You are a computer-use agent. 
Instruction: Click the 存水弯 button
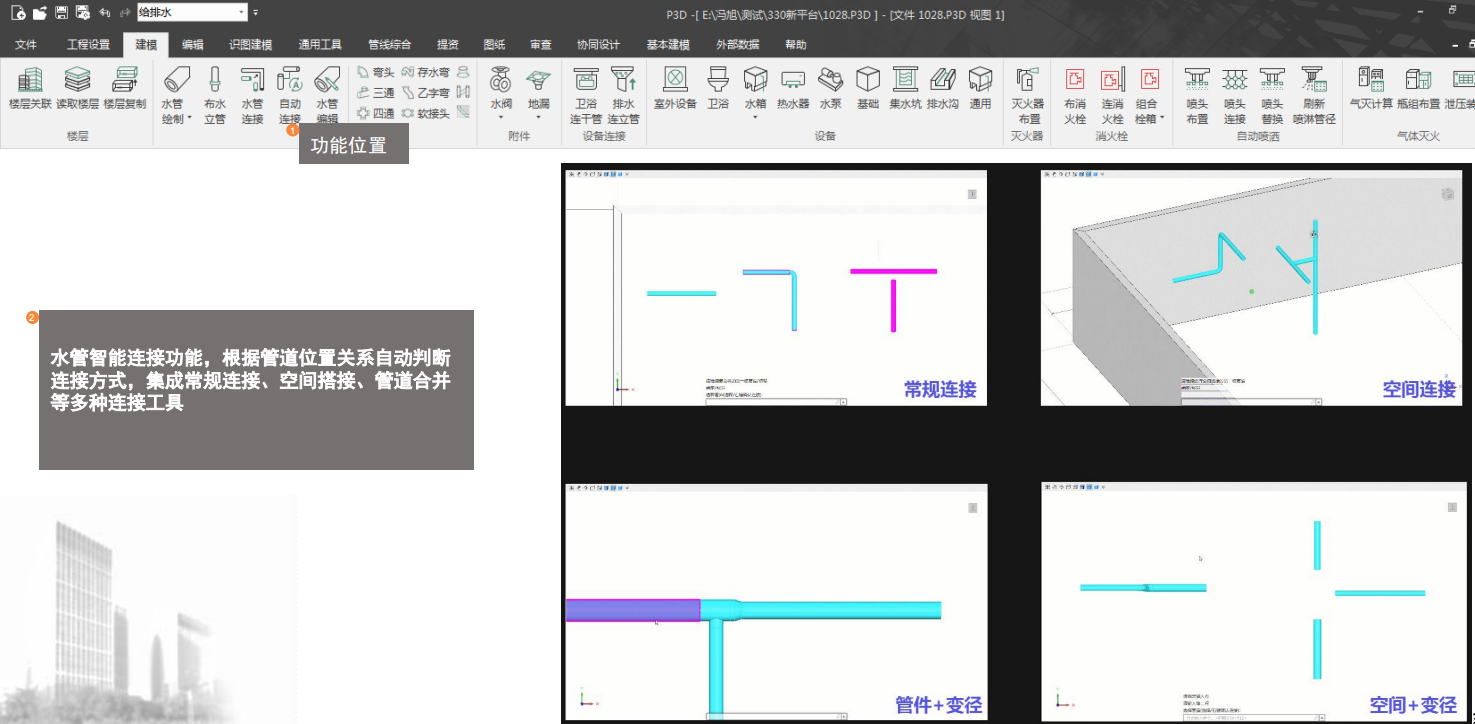(x=426, y=73)
